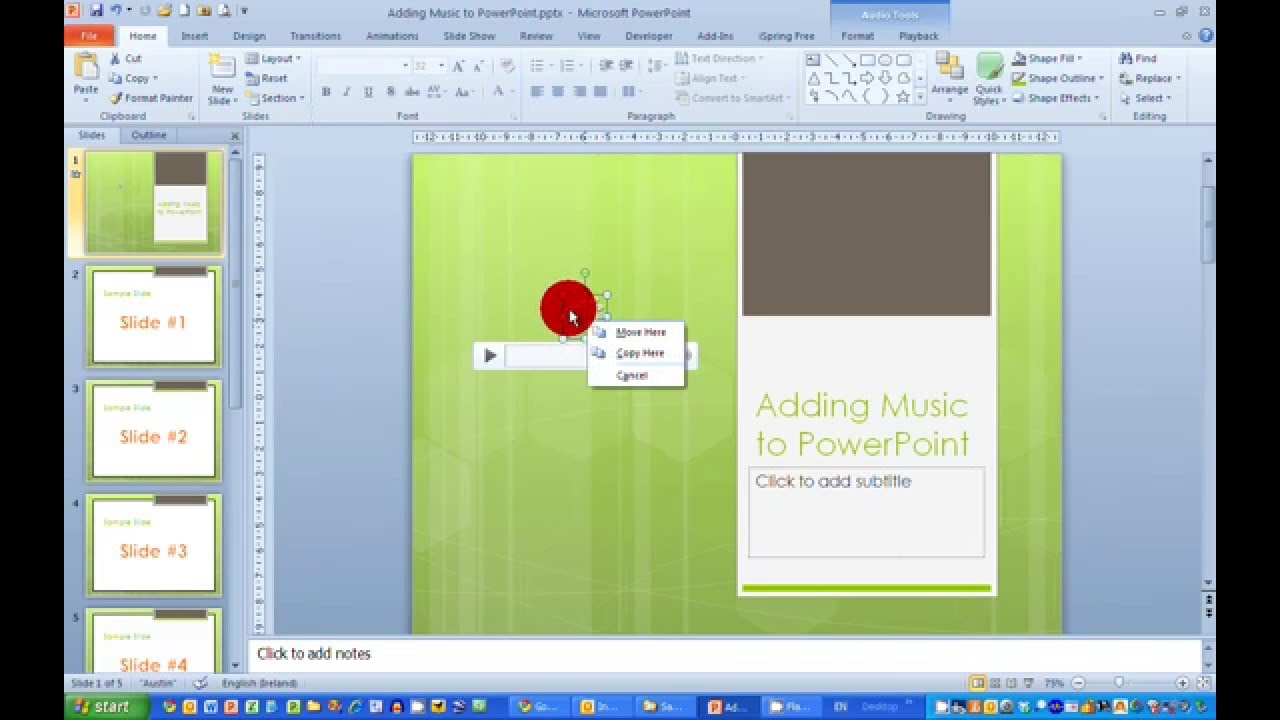This screenshot has height=720, width=1280.
Task: Open the Font Size dropdown
Action: 440,63
